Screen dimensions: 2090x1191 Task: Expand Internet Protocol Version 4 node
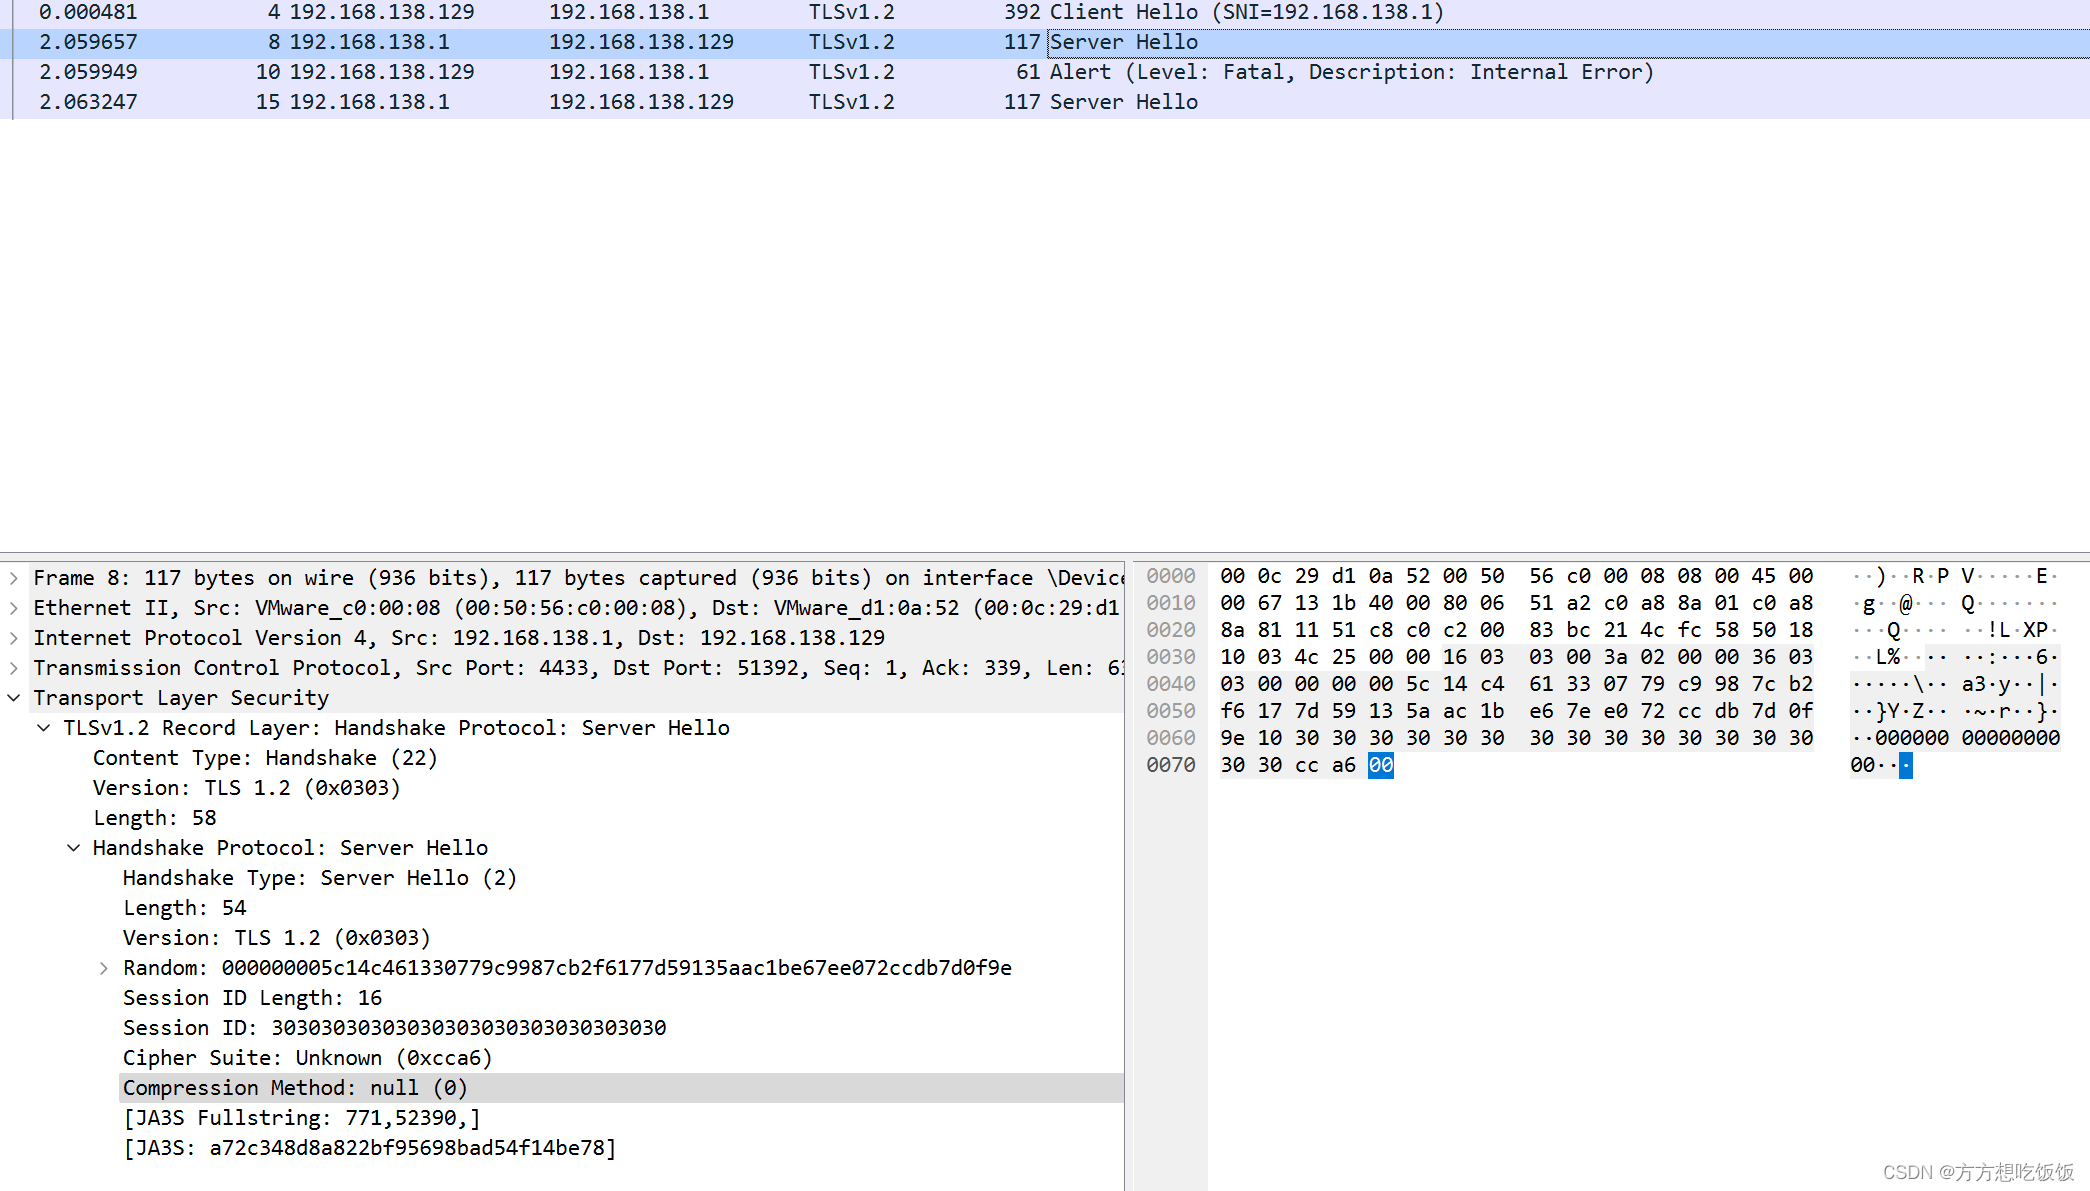[x=14, y=638]
